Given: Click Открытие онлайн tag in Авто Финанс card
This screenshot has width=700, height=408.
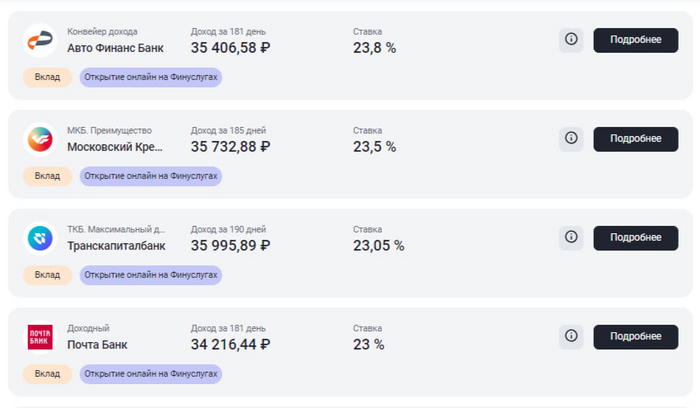Looking at the screenshot, I should [x=150, y=77].
